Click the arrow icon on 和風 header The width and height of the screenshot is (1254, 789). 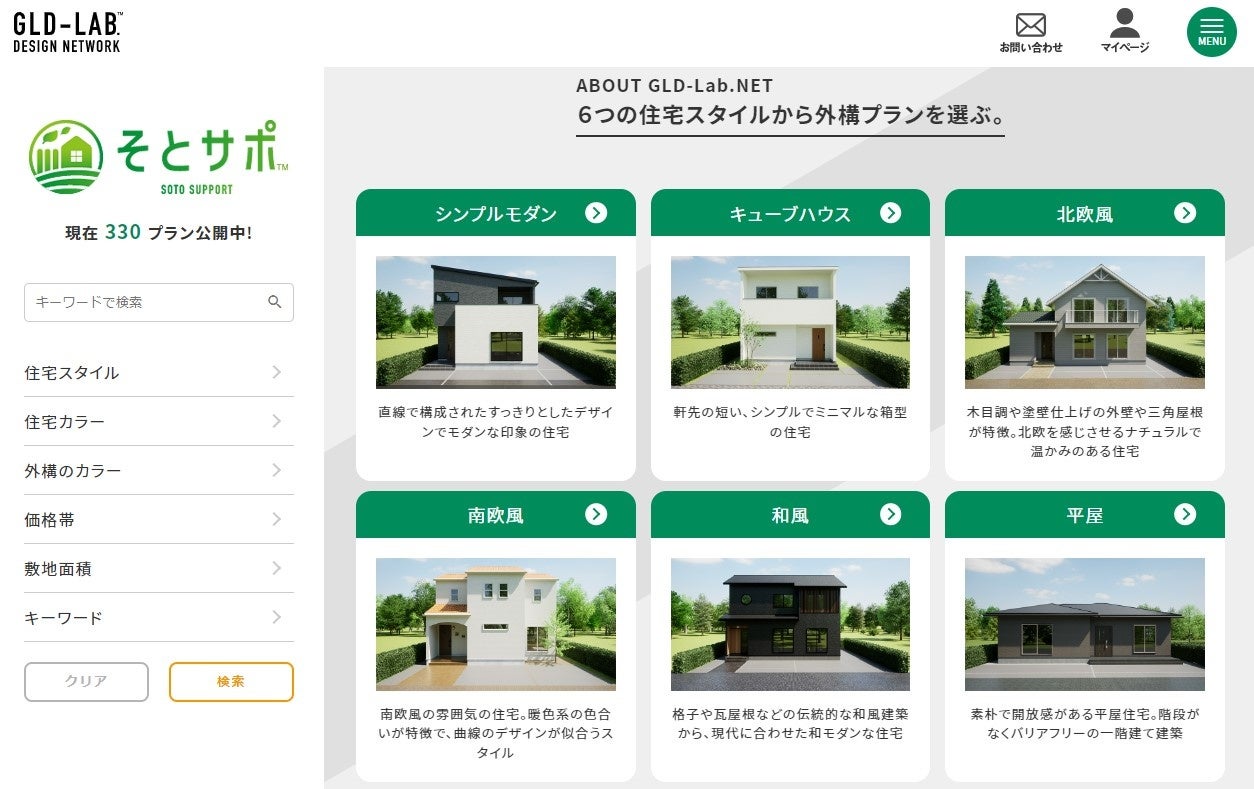891,514
